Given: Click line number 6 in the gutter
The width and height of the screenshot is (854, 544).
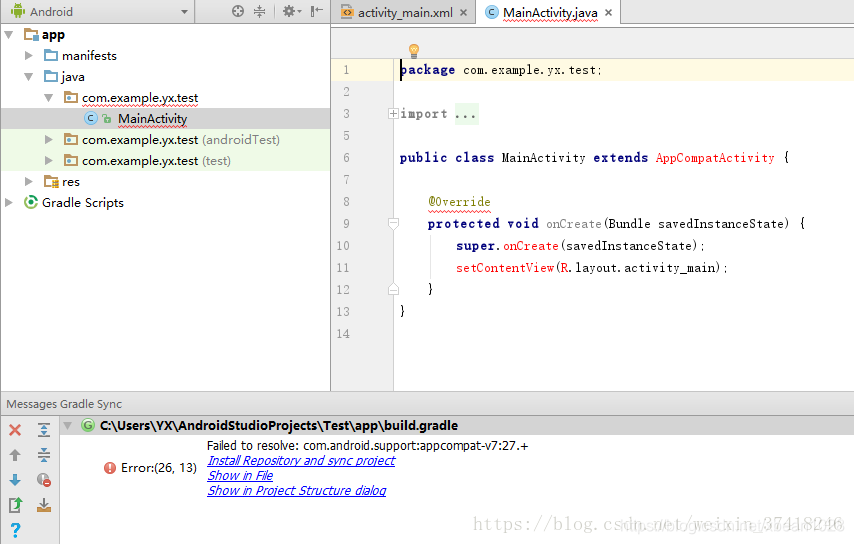Looking at the screenshot, I should [x=346, y=158].
